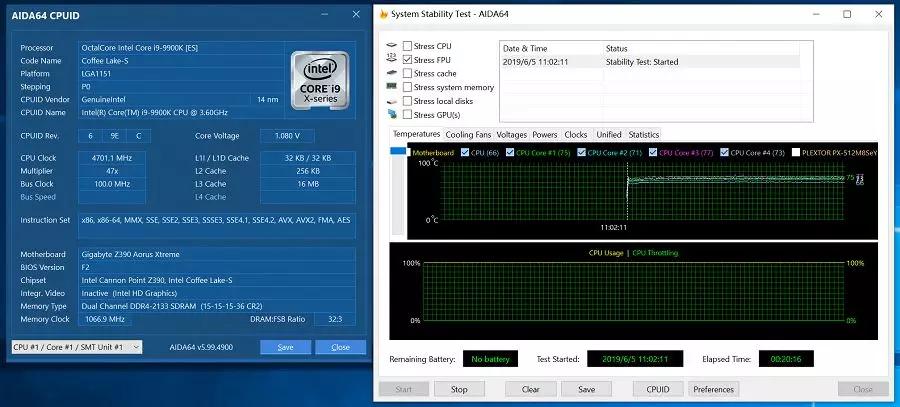Click the '00:20:16' elapsed time field
This screenshot has height=407, width=900.
[x=786, y=359]
